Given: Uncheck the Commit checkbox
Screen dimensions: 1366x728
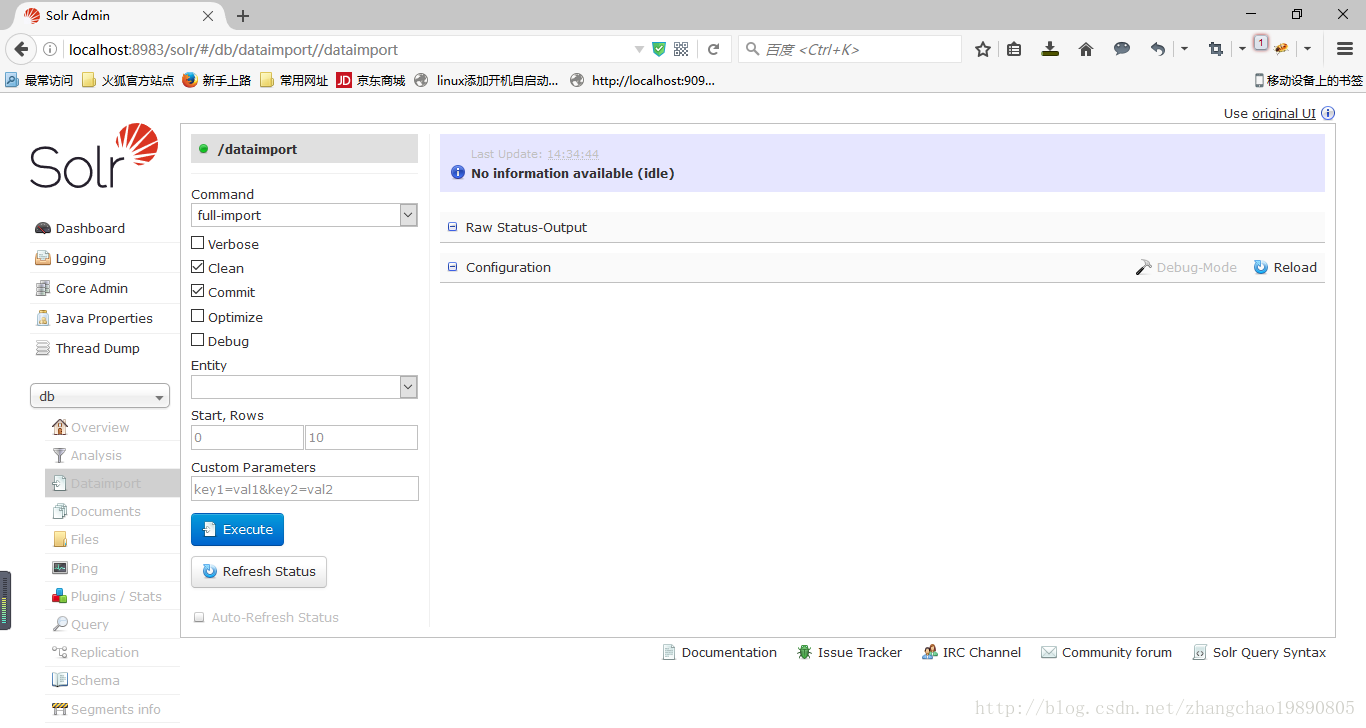Looking at the screenshot, I should click(x=198, y=291).
